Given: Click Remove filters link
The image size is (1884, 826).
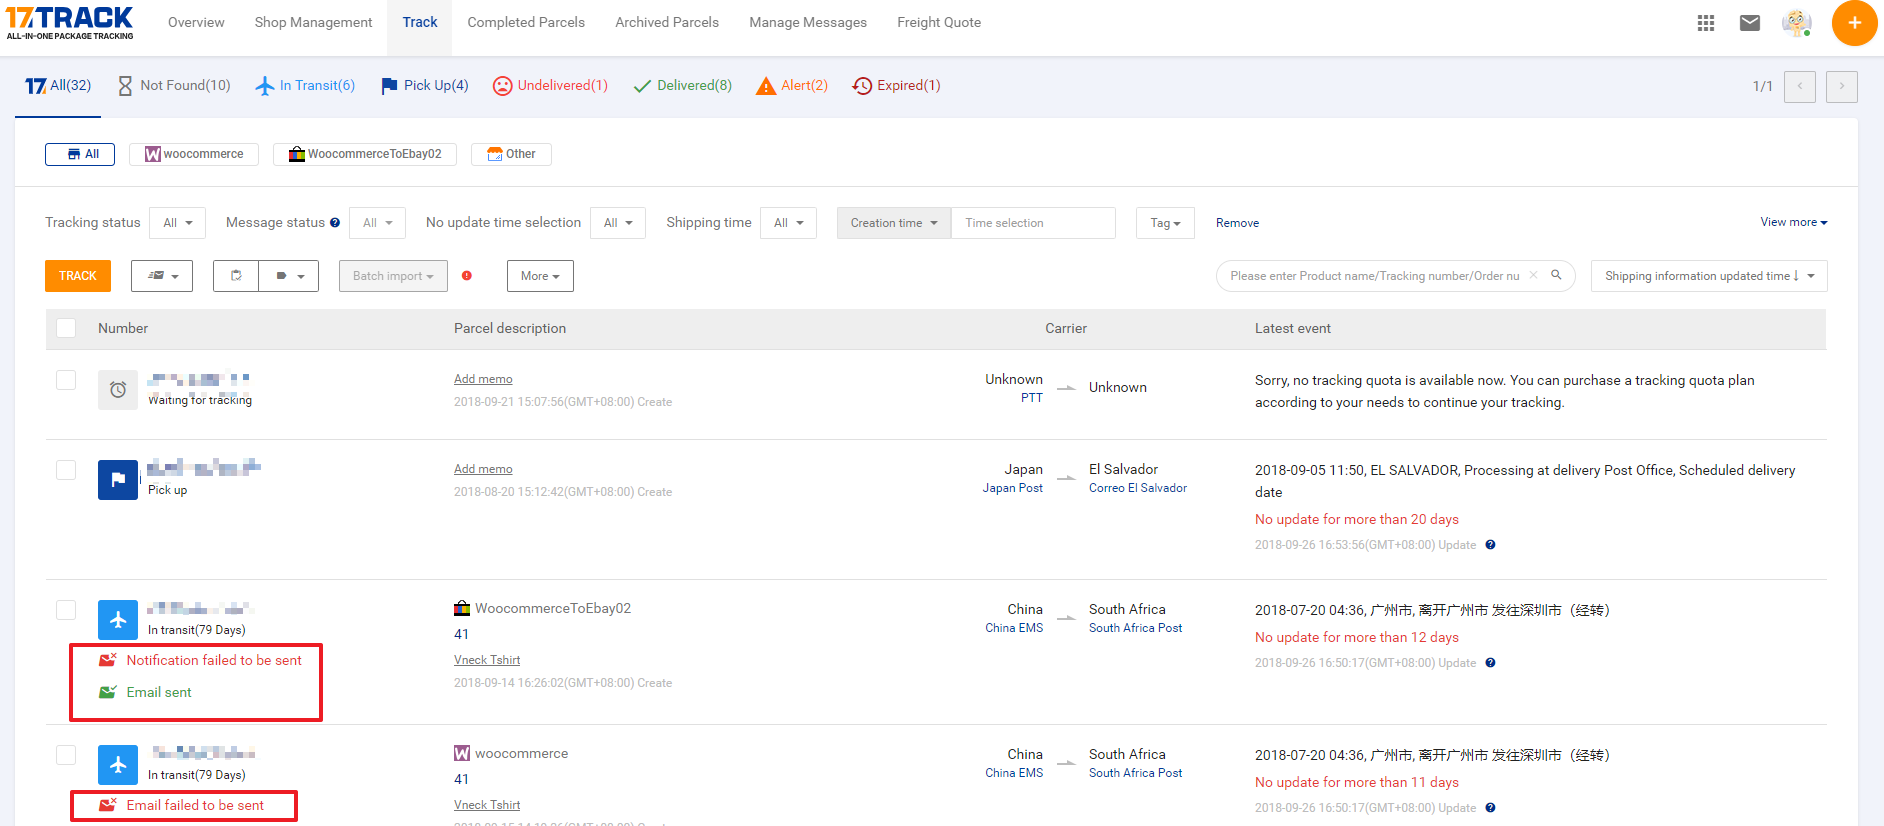Looking at the screenshot, I should [1237, 223].
